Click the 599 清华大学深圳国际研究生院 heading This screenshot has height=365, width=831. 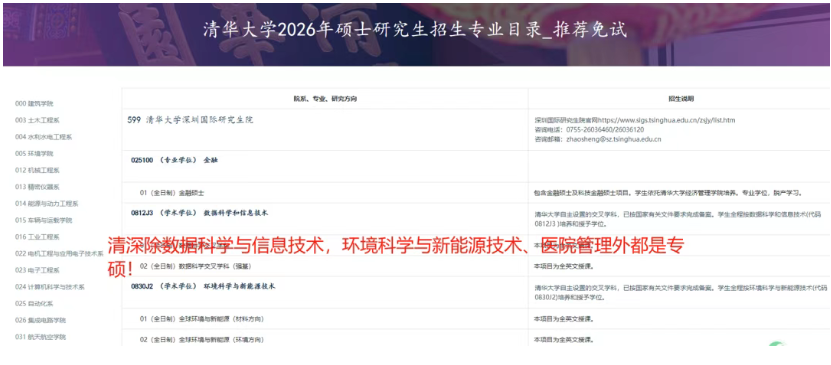(191, 120)
